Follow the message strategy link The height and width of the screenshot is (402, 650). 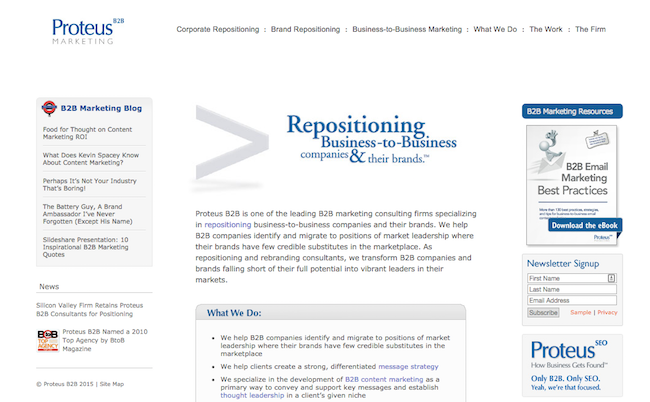tap(408, 366)
